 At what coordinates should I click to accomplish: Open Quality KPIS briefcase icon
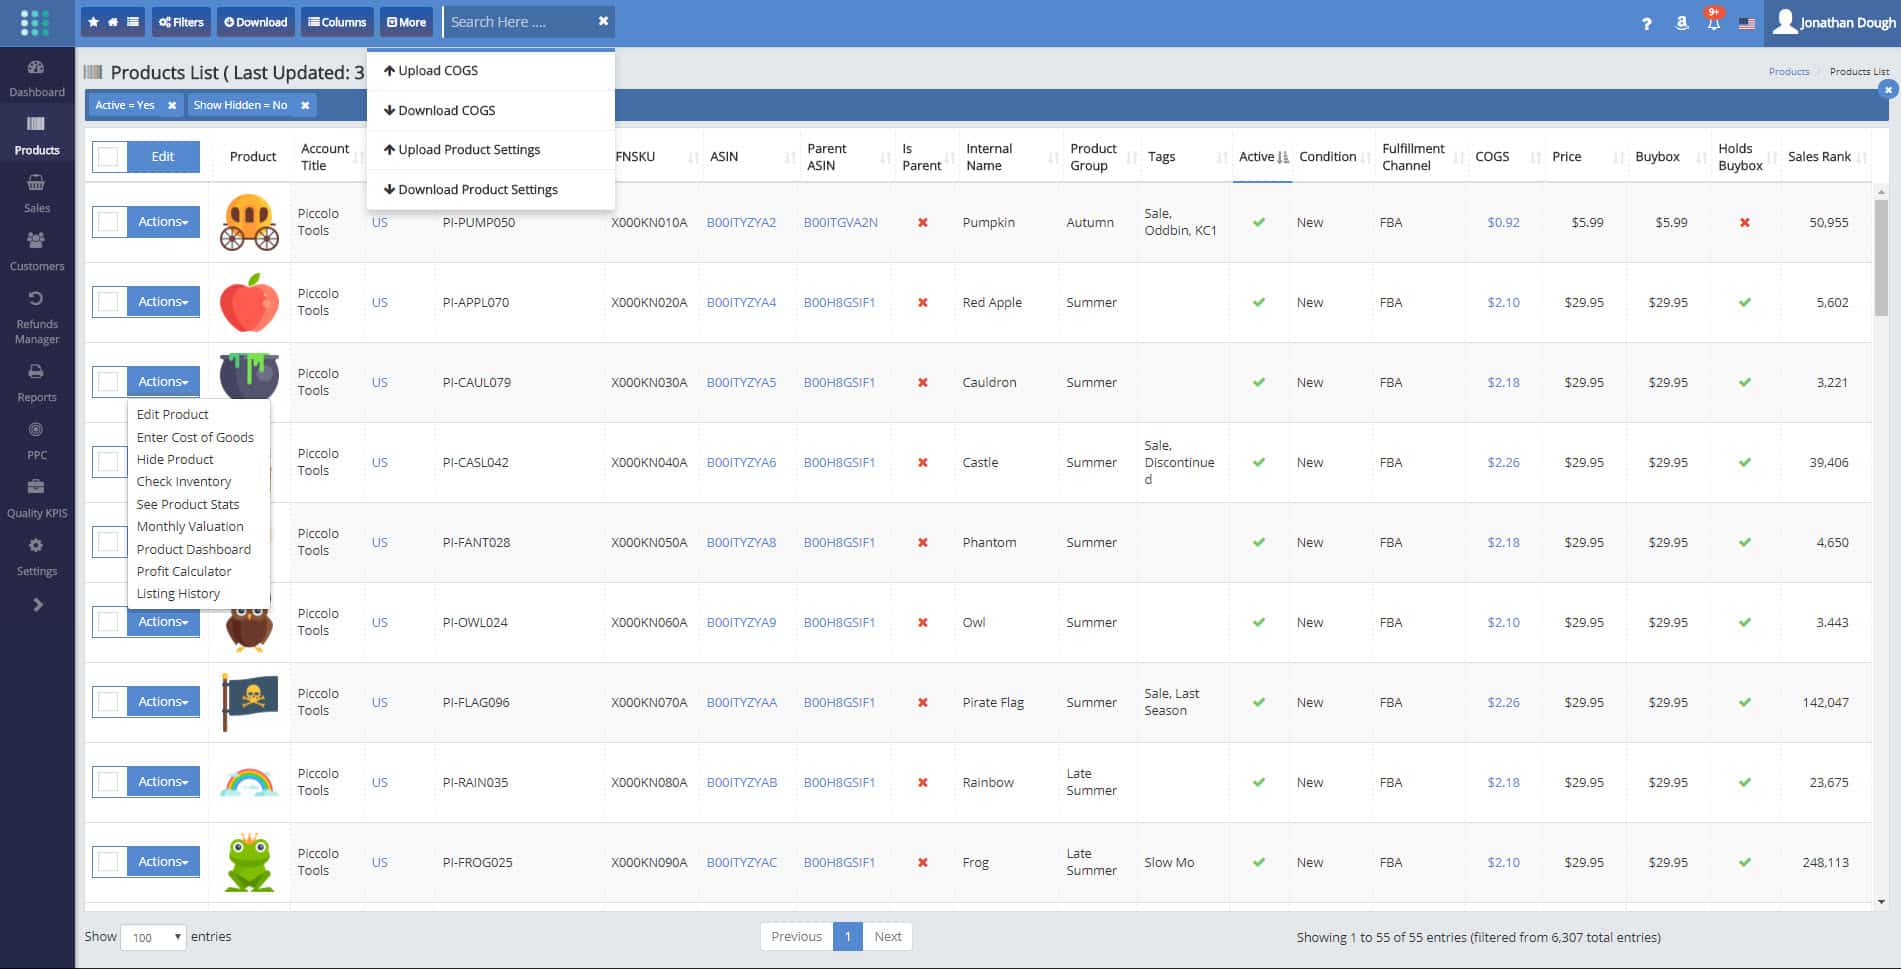(x=36, y=487)
